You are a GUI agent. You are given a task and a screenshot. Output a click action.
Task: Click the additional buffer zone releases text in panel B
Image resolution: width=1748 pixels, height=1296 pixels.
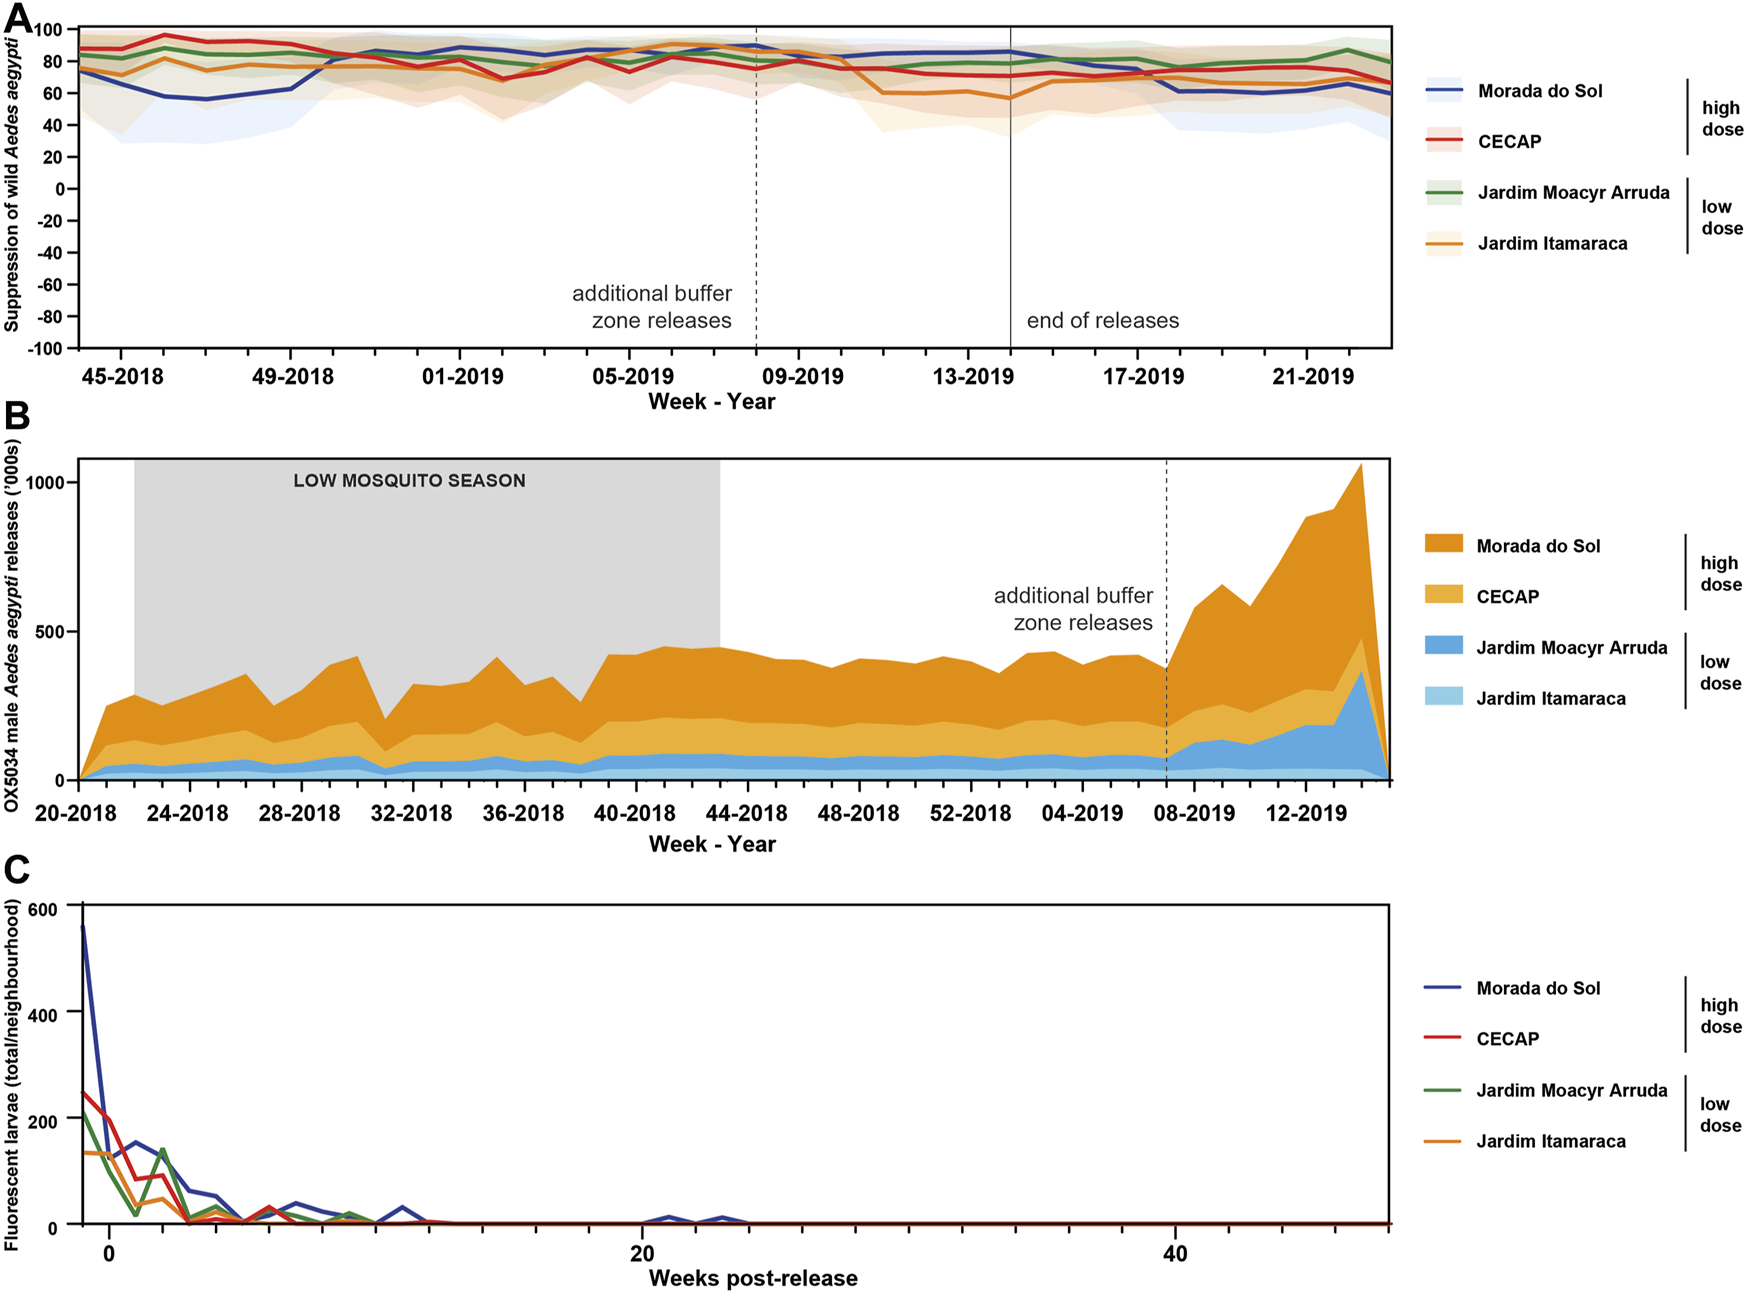point(1075,607)
